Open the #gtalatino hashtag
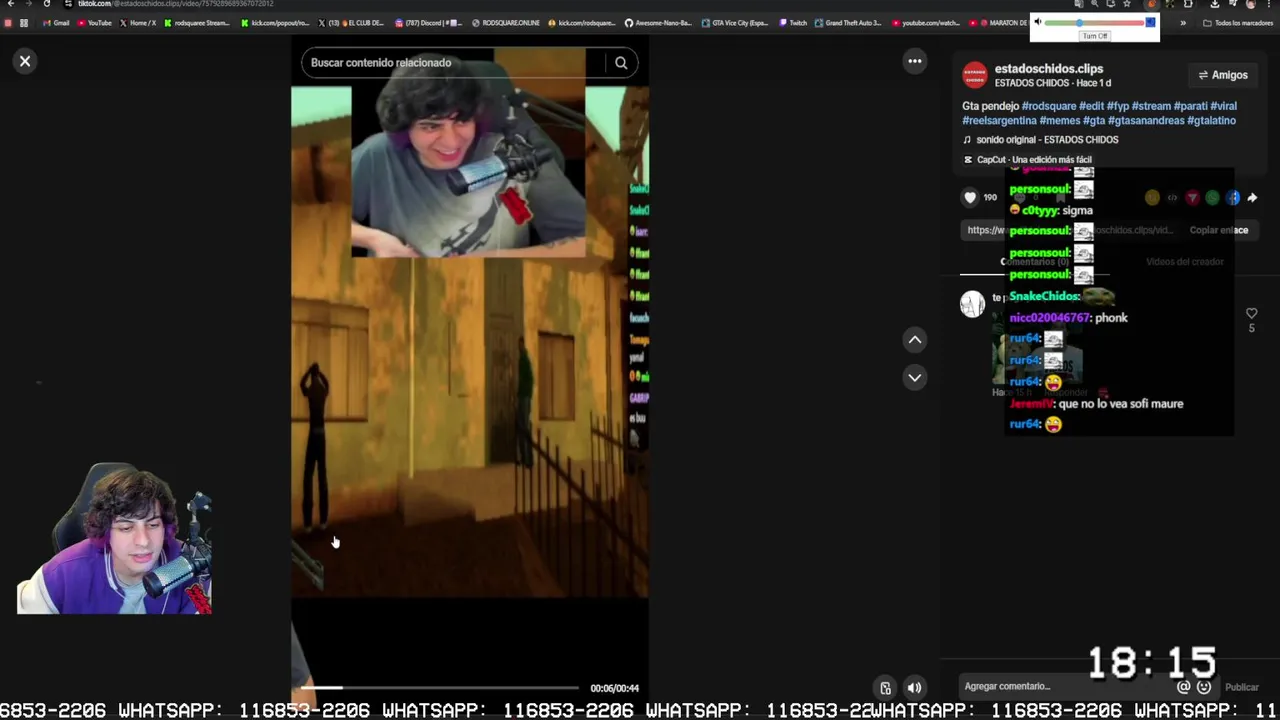This screenshot has width=1280, height=720. pos(1211,121)
